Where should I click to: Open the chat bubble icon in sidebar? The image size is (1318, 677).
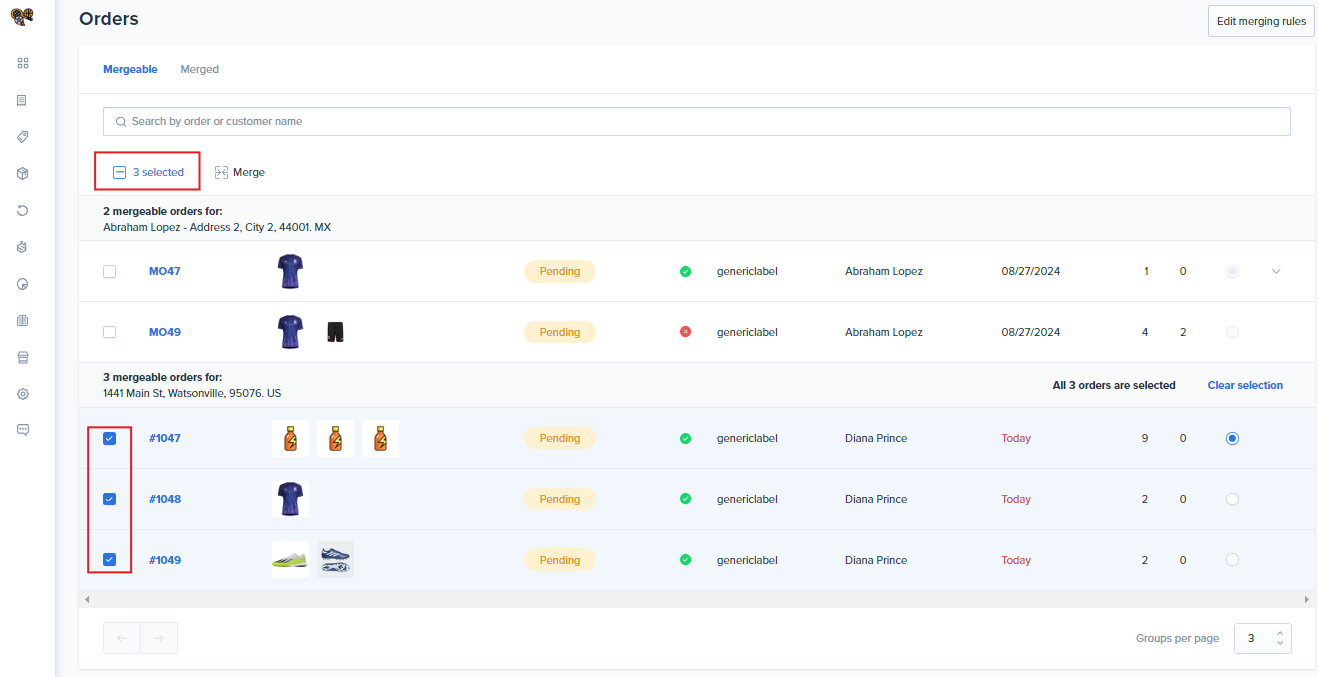23,430
